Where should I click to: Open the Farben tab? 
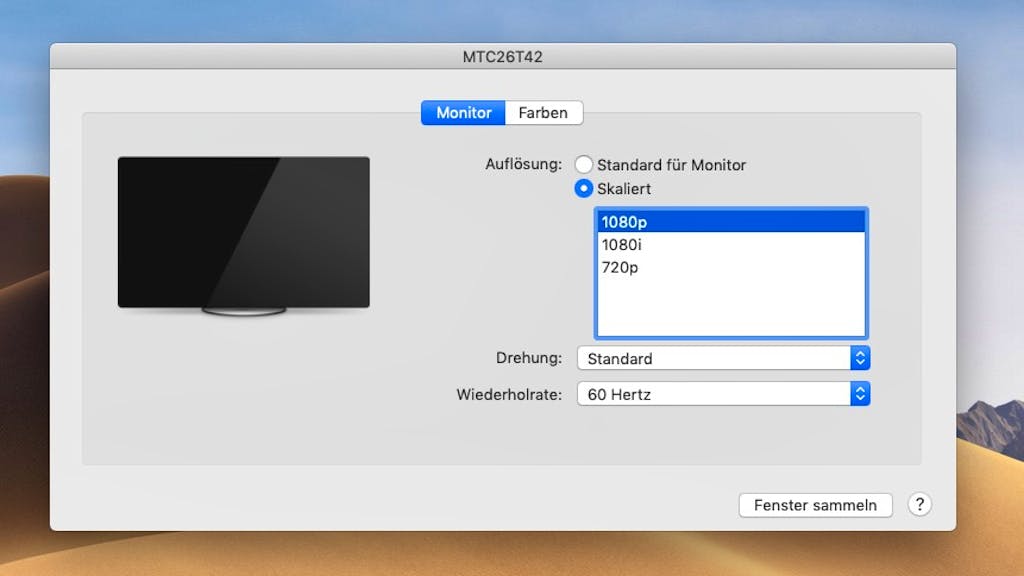point(543,113)
